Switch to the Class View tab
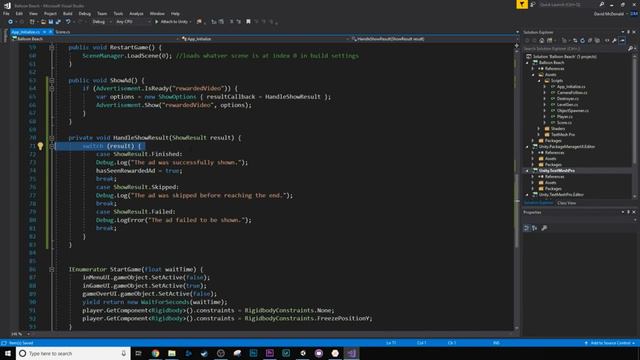Viewport: 640px width, 360px height. coord(567,203)
